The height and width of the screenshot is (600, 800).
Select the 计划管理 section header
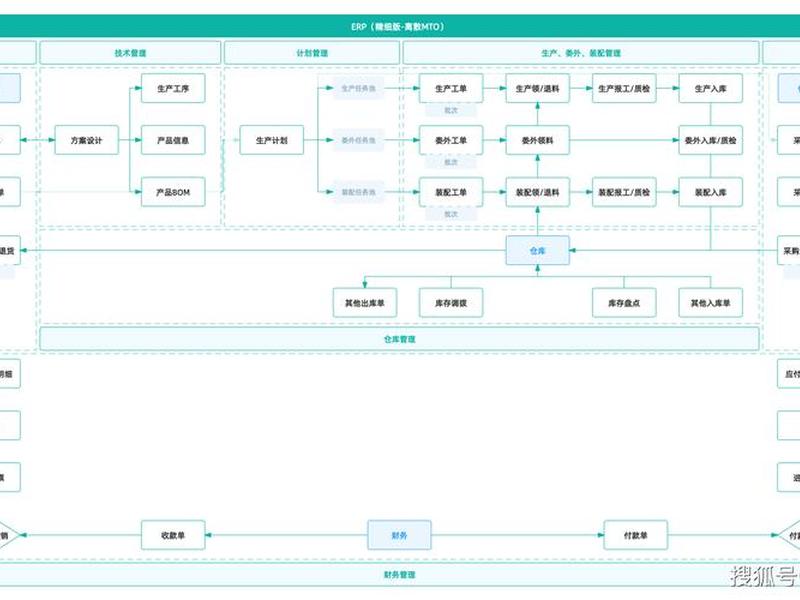[x=312, y=53]
